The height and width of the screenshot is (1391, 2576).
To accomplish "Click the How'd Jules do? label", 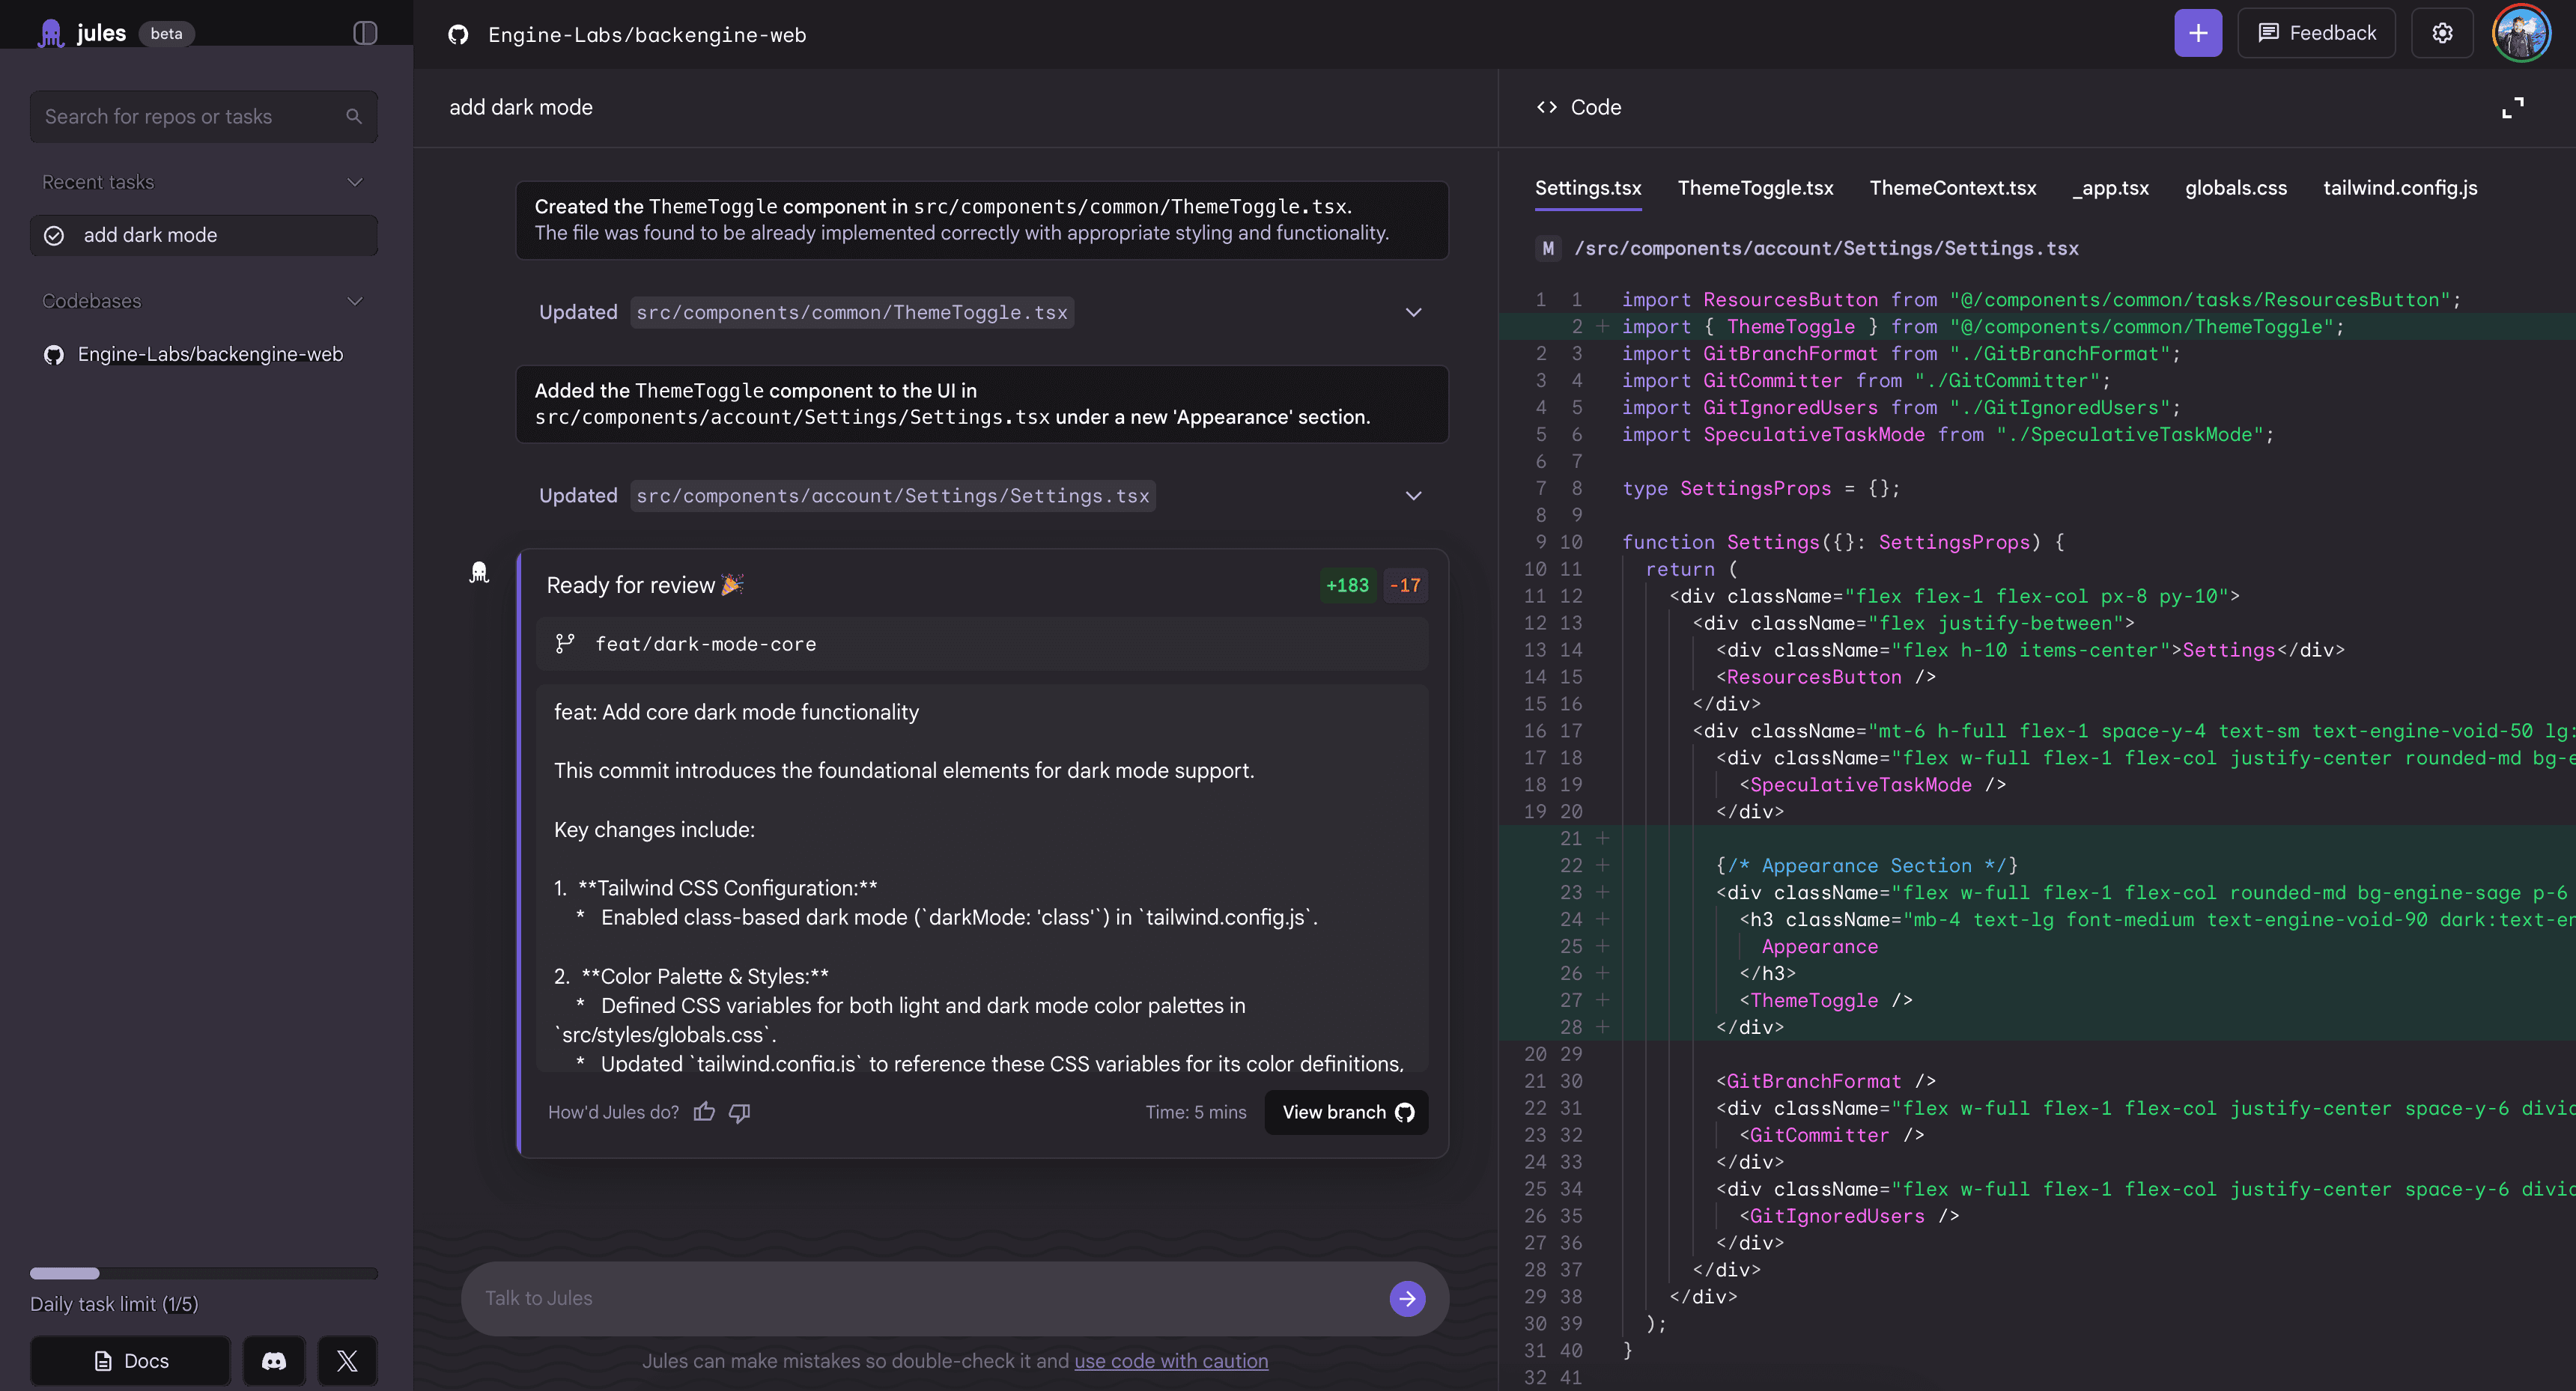I will point(613,1112).
